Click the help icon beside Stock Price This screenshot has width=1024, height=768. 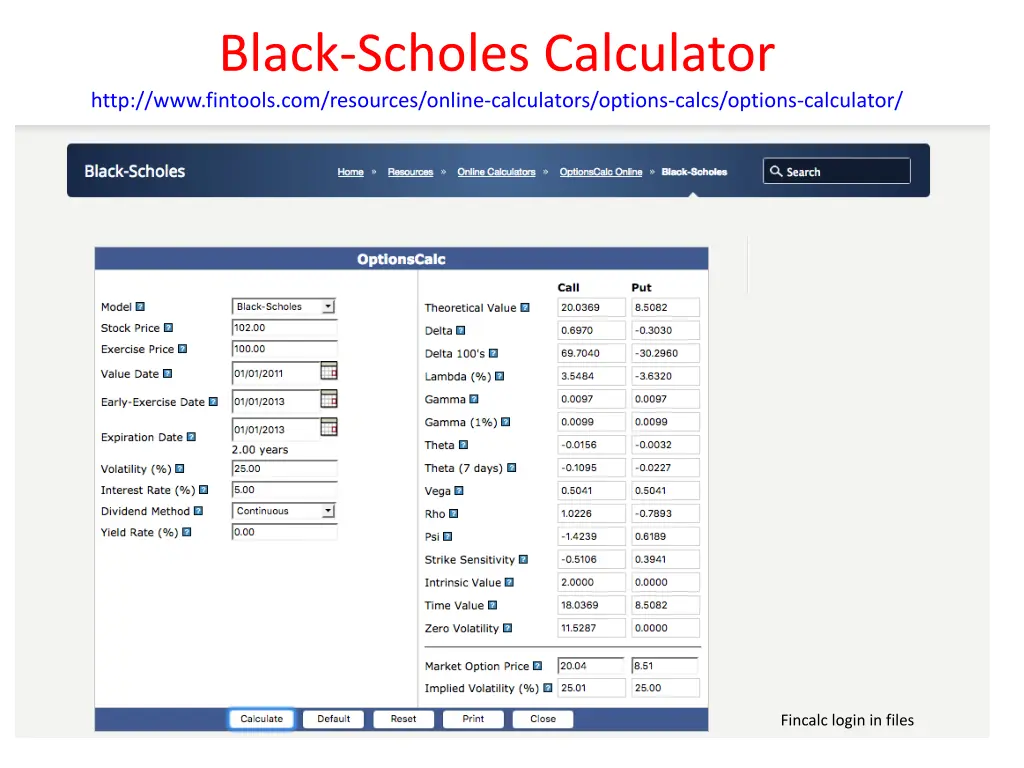pyautogui.click(x=168, y=328)
